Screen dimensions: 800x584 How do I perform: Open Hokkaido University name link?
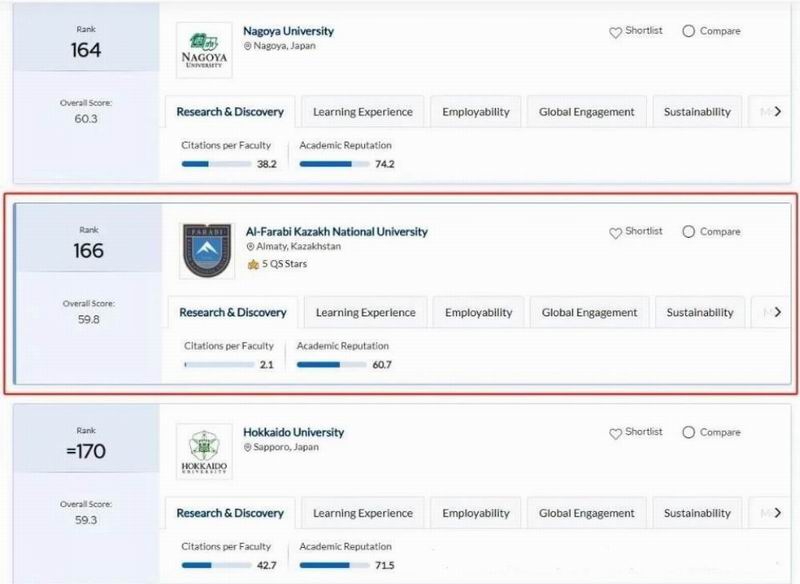(x=293, y=433)
